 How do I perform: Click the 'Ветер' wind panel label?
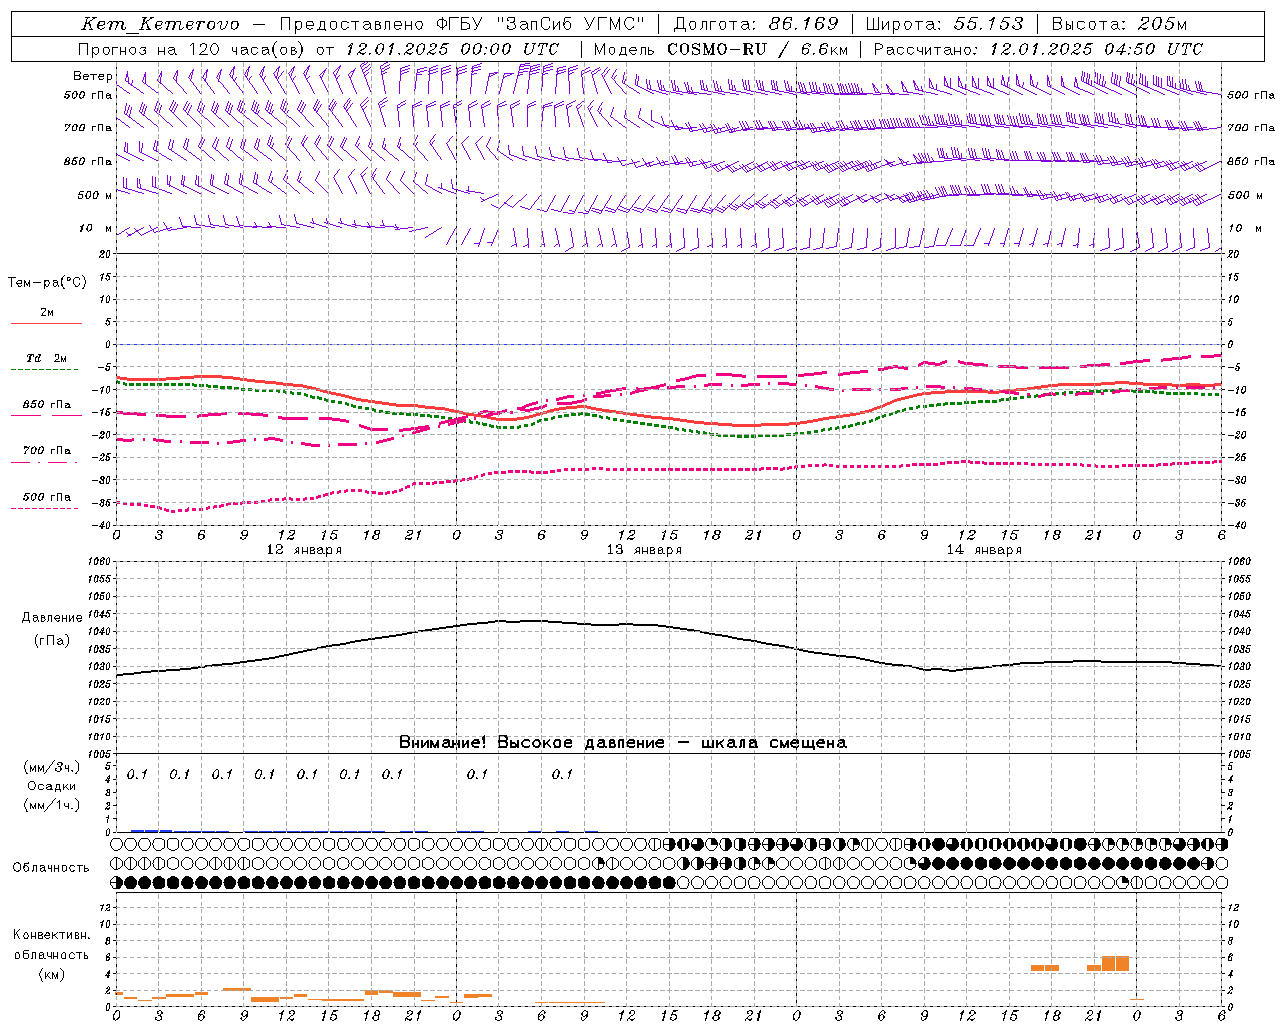point(92,76)
